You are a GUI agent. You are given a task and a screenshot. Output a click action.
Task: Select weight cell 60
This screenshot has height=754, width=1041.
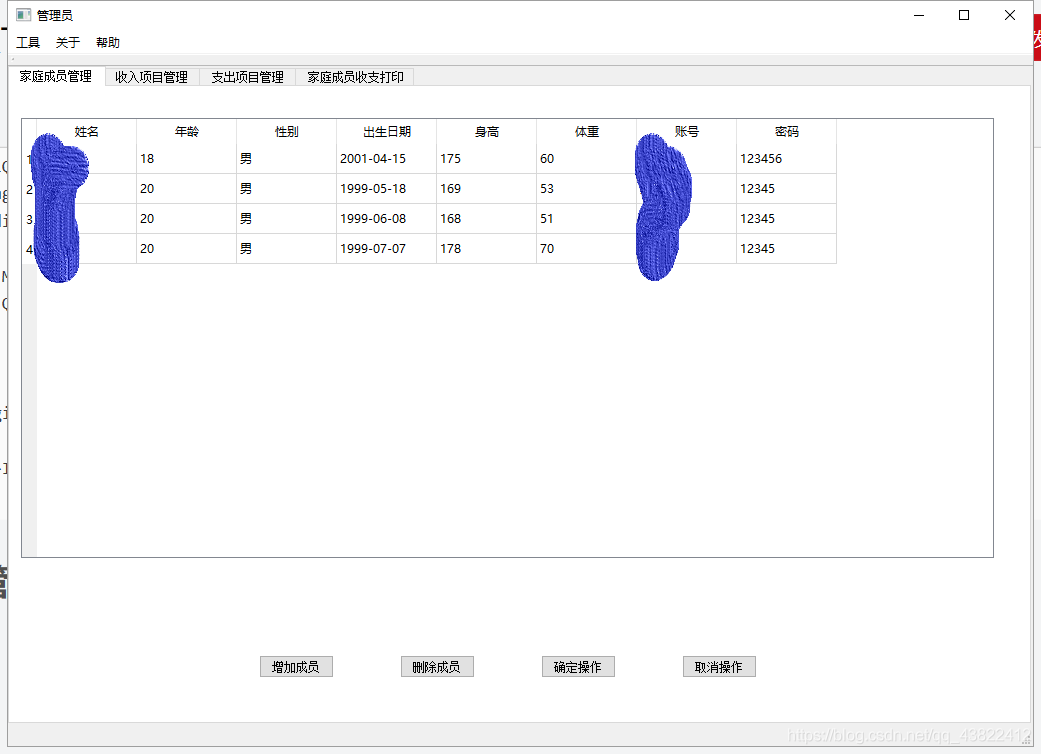587,159
